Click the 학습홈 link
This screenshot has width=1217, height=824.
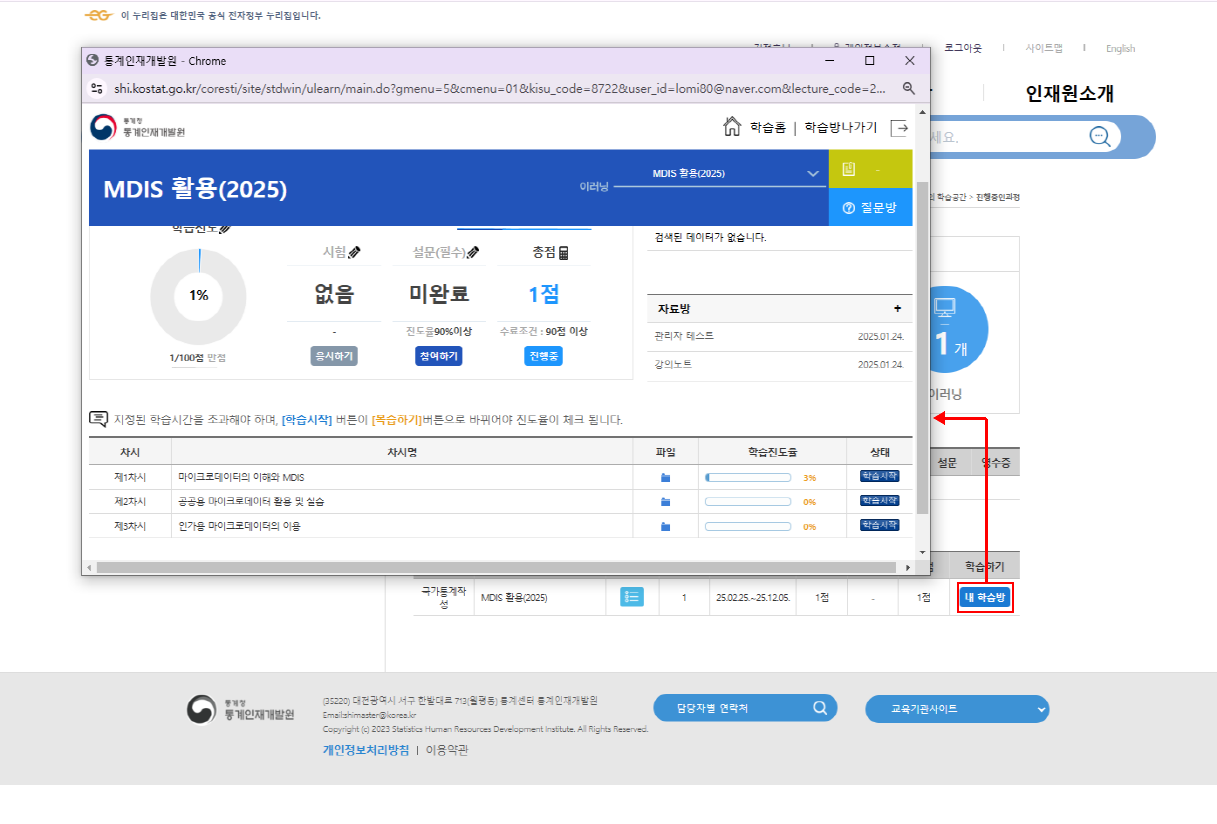click(767, 128)
